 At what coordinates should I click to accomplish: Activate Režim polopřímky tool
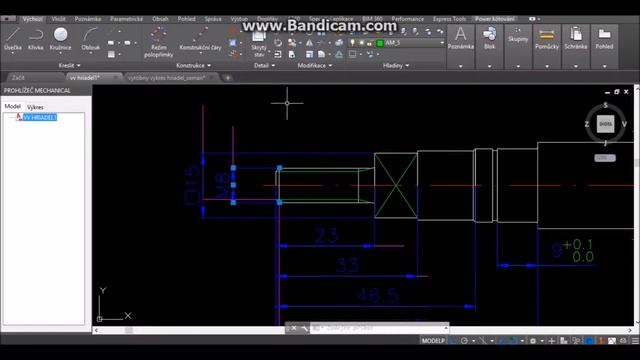click(158, 42)
